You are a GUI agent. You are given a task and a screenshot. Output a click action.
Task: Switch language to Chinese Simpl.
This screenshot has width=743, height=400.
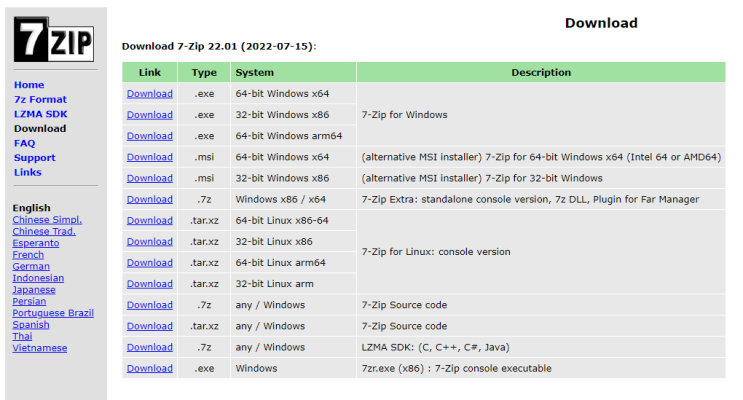point(47,219)
